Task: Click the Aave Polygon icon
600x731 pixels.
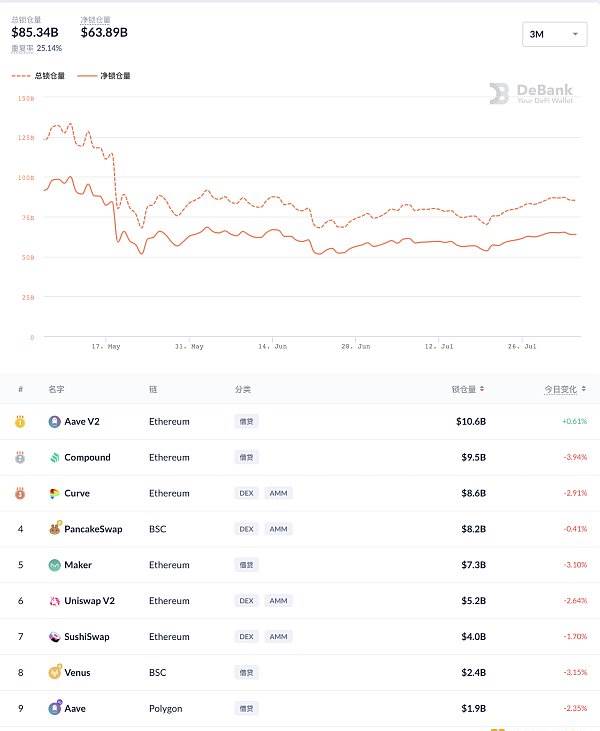Action: pos(55,708)
